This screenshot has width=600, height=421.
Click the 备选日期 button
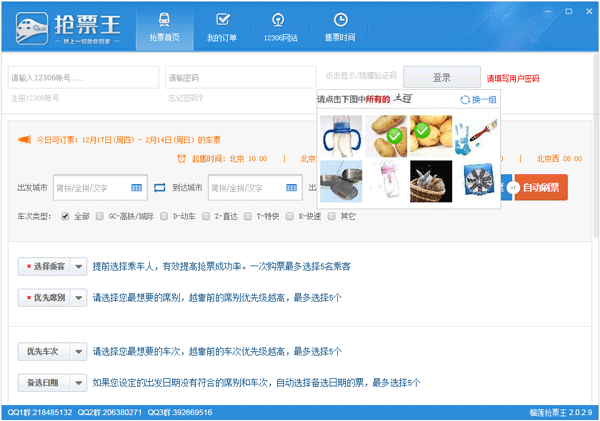coord(44,382)
